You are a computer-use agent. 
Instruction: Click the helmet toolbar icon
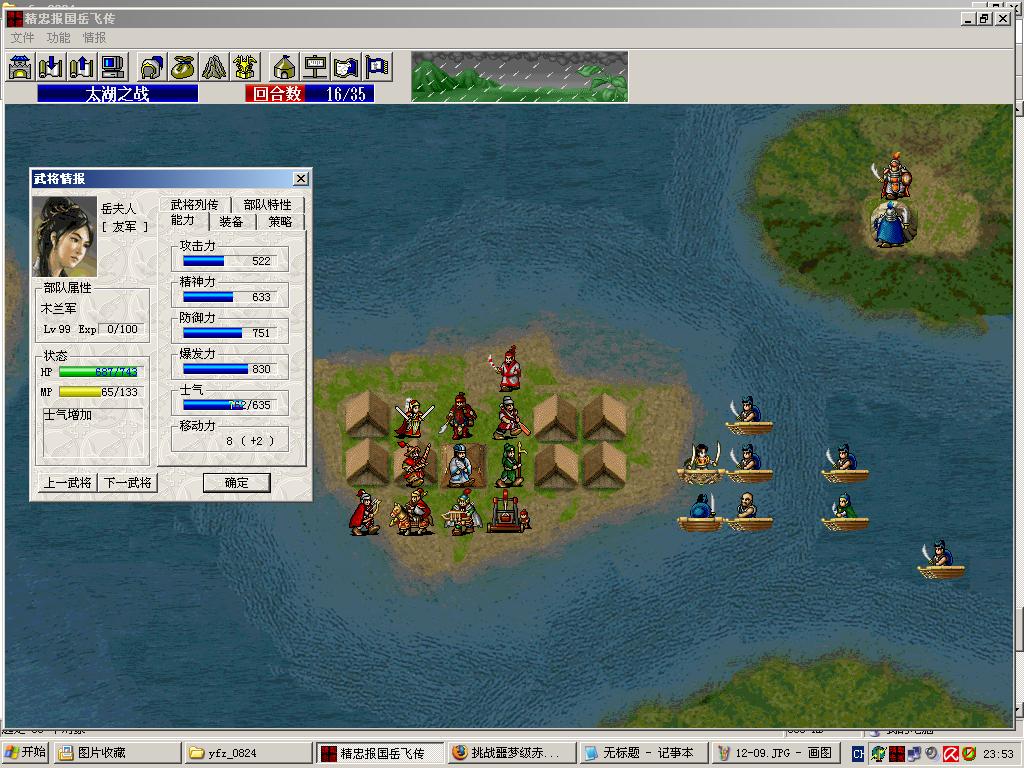click(x=152, y=67)
